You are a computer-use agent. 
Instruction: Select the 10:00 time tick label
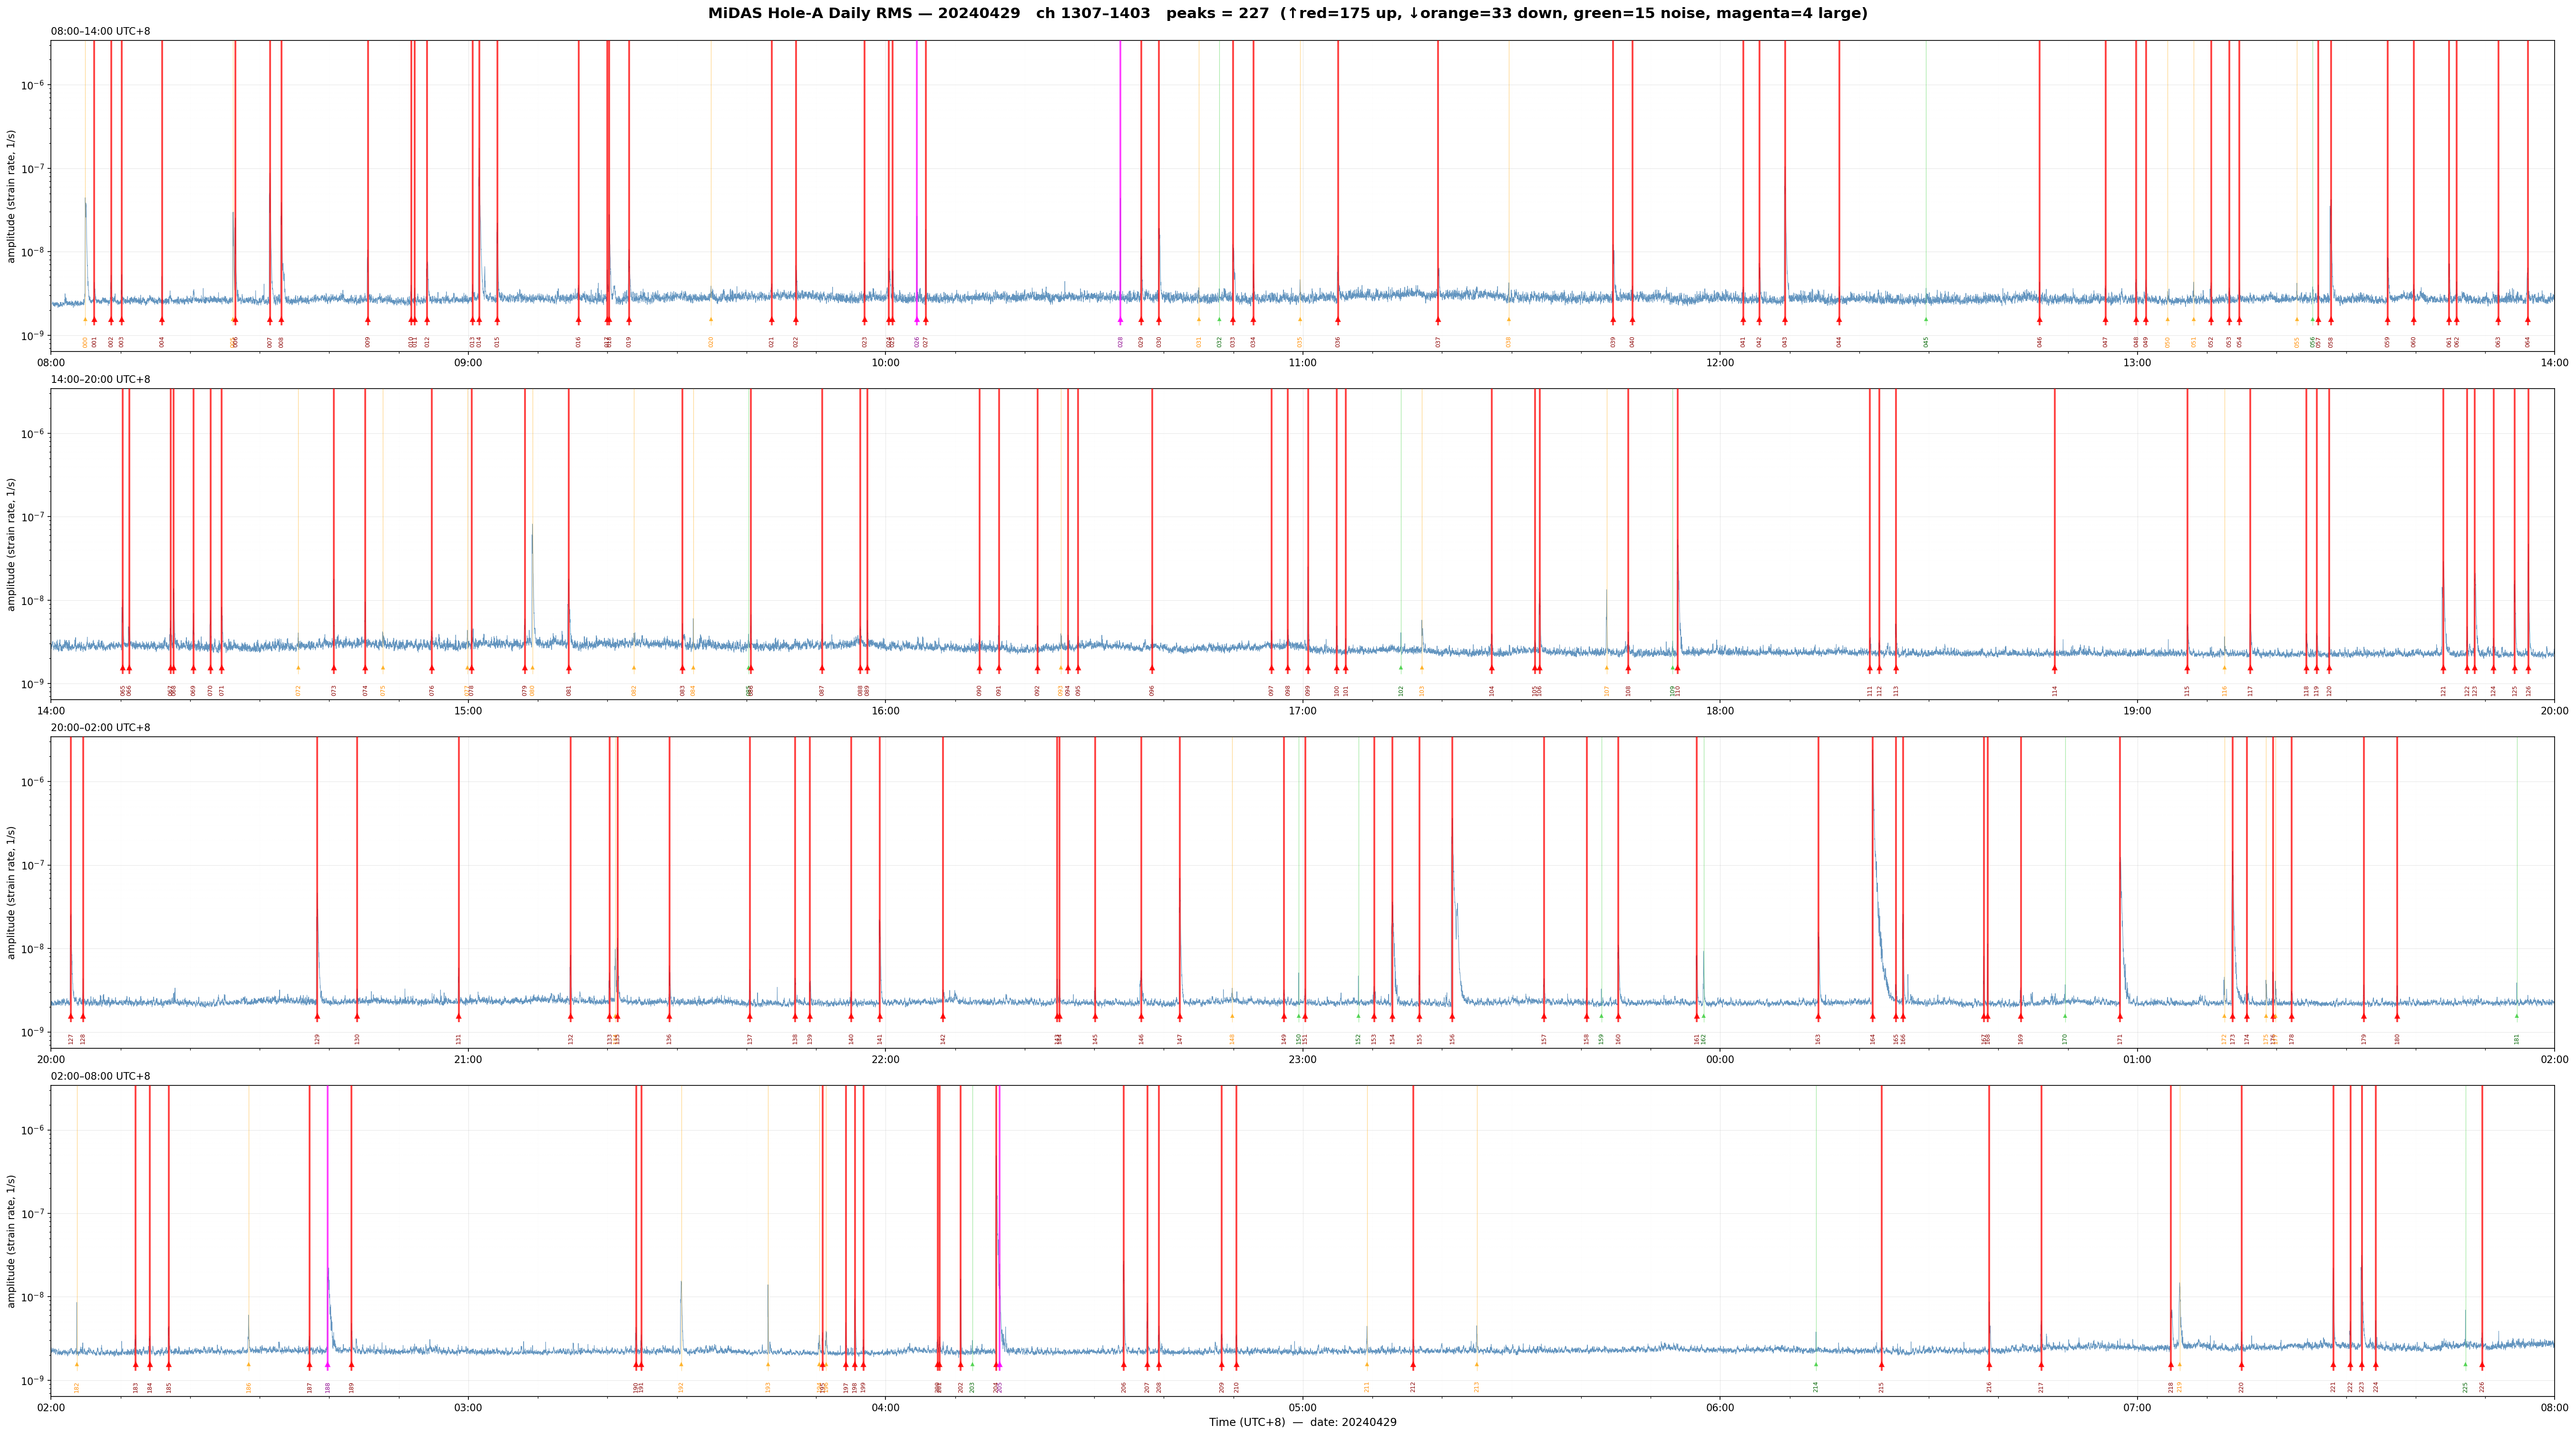(x=885, y=363)
